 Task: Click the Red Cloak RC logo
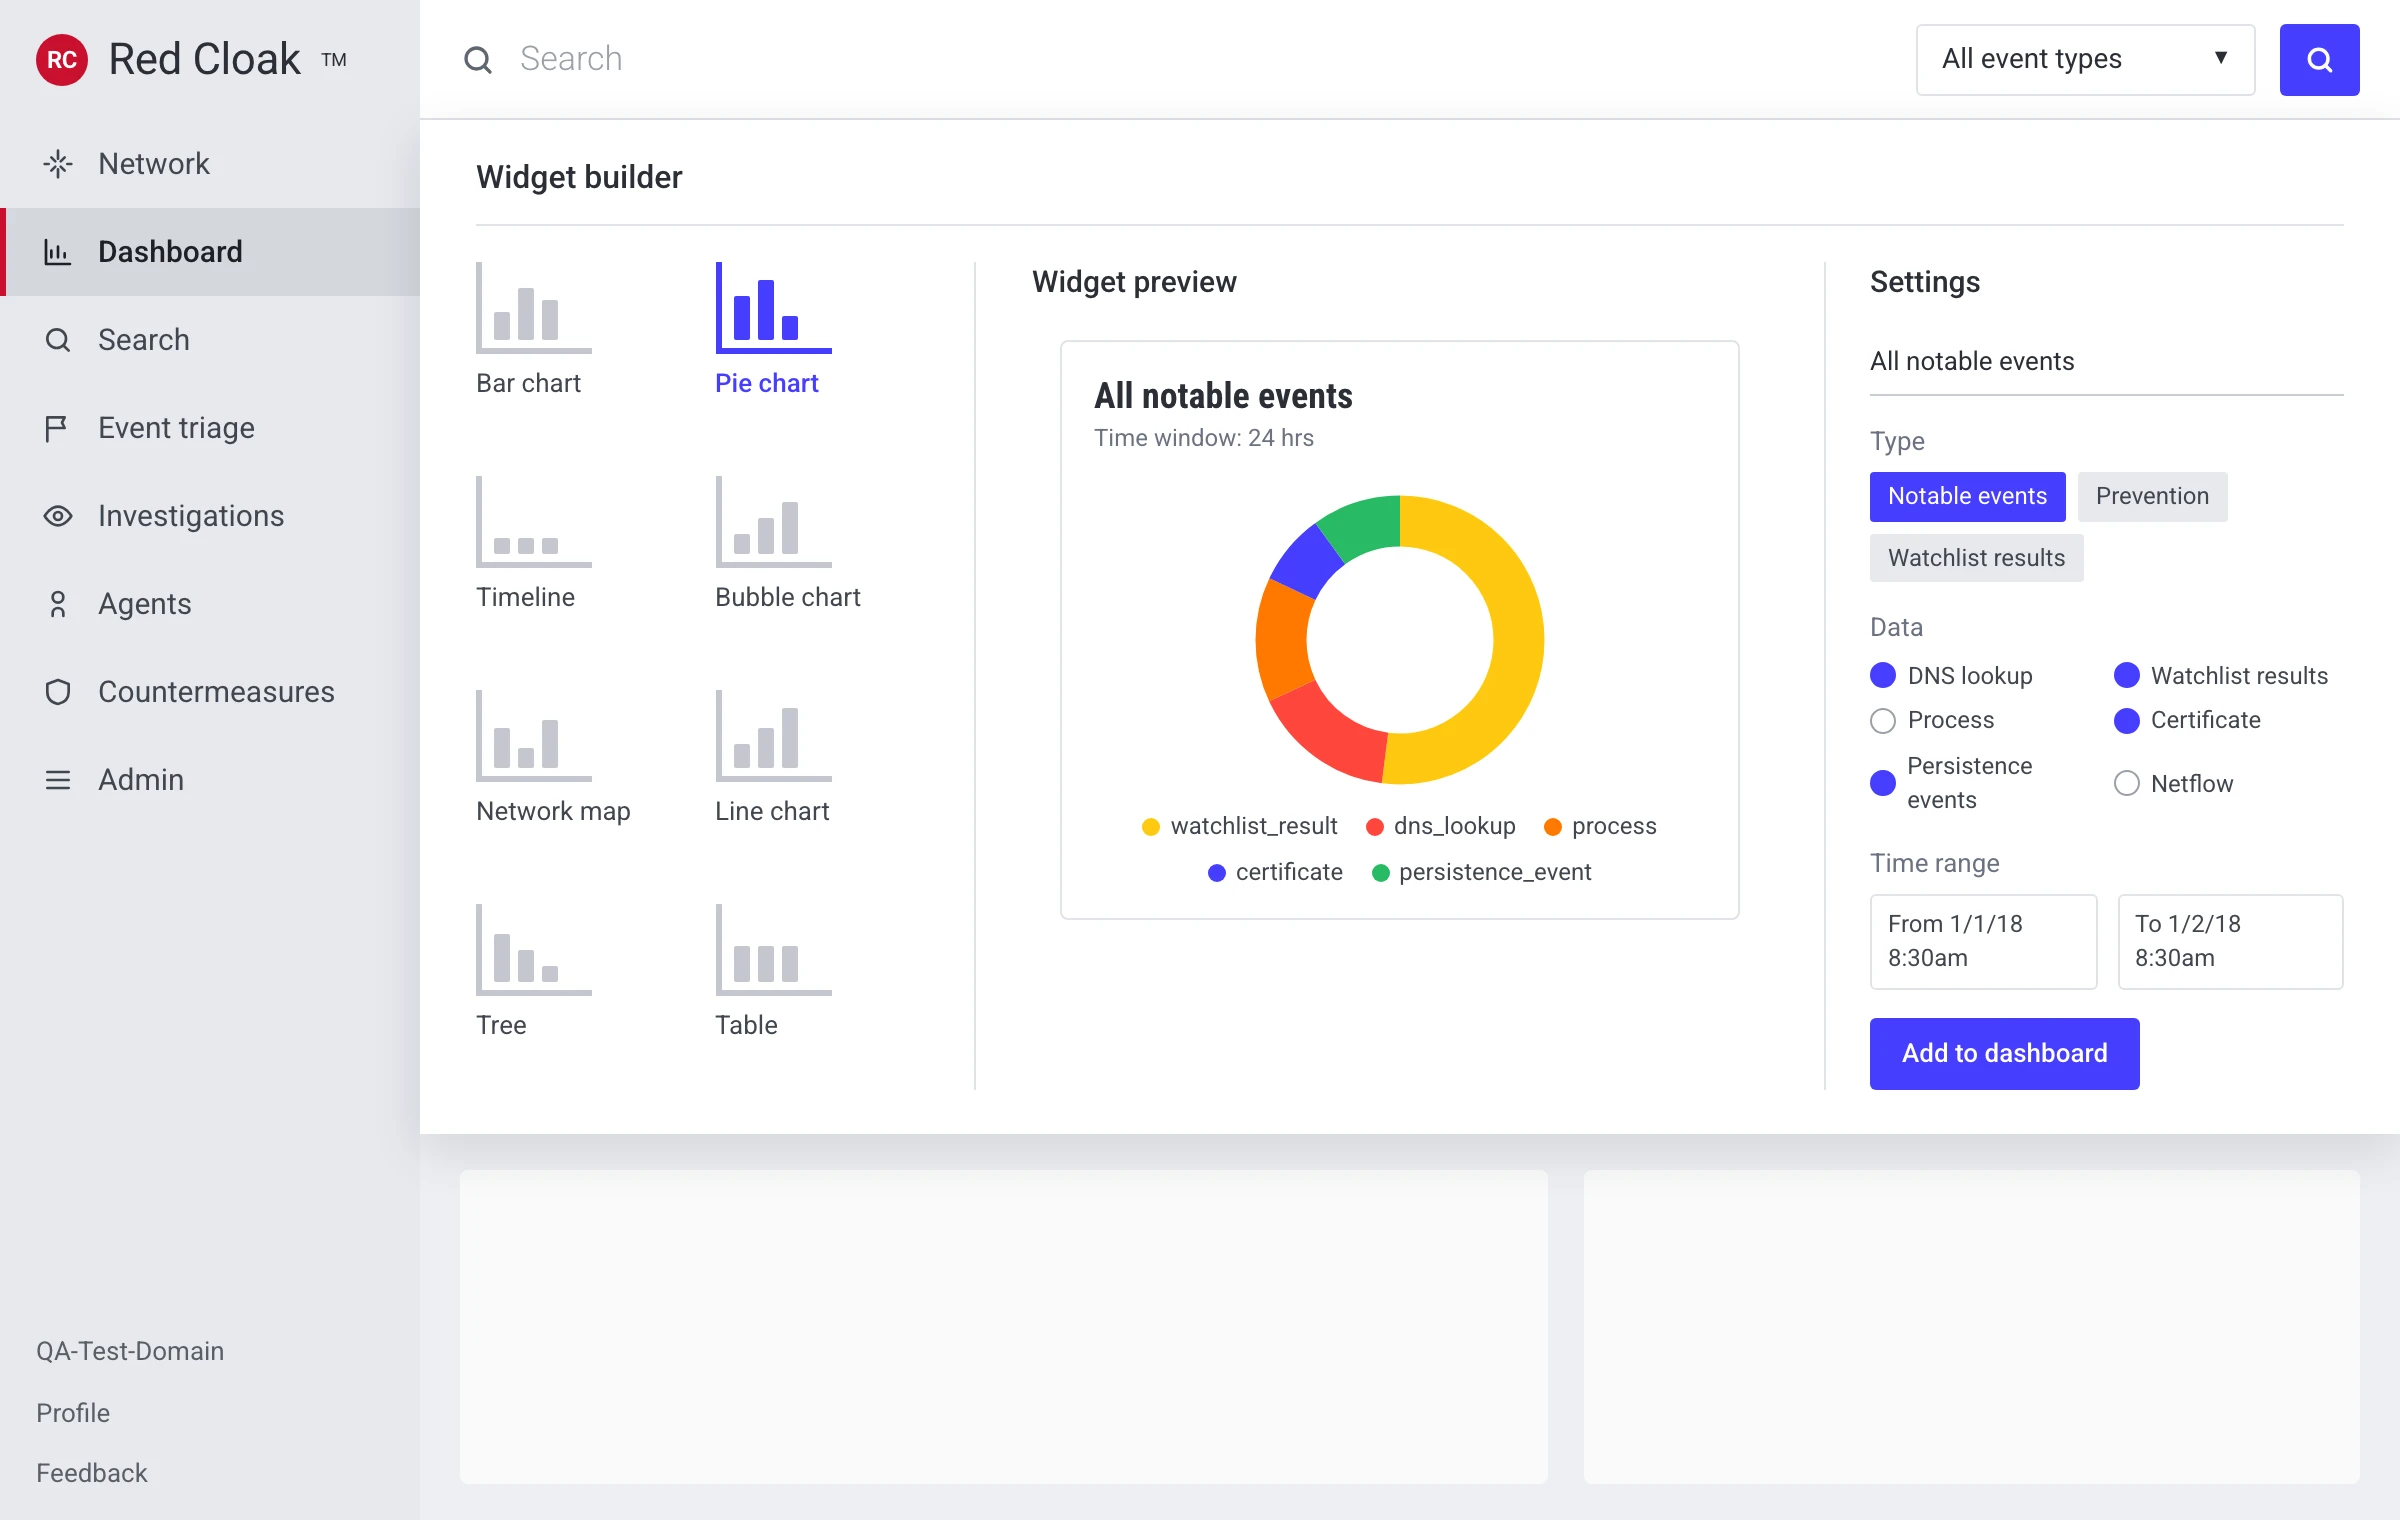pos(62,60)
